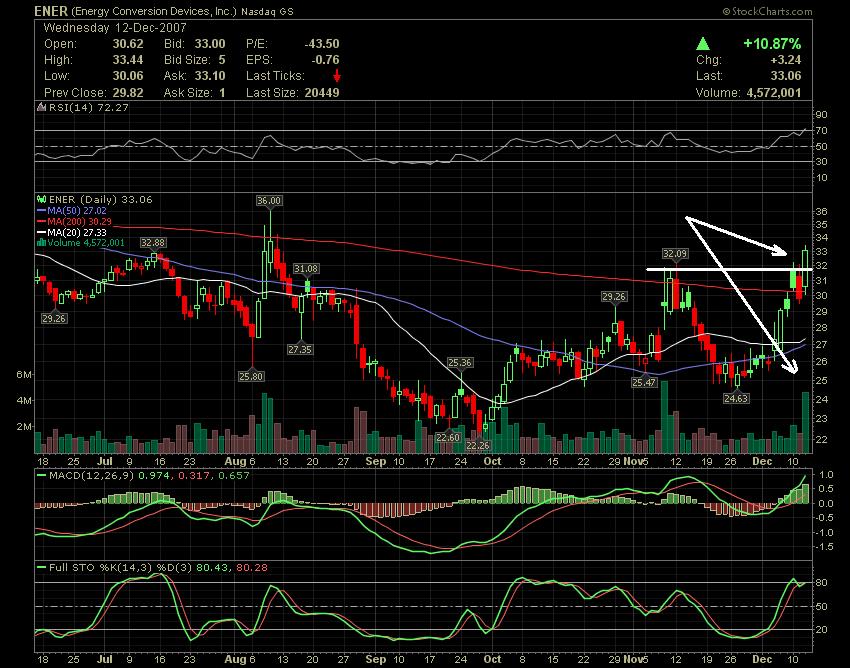The image size is (850, 668).
Task: Click the 2M volume axis label
Action: pyautogui.click(x=24, y=427)
